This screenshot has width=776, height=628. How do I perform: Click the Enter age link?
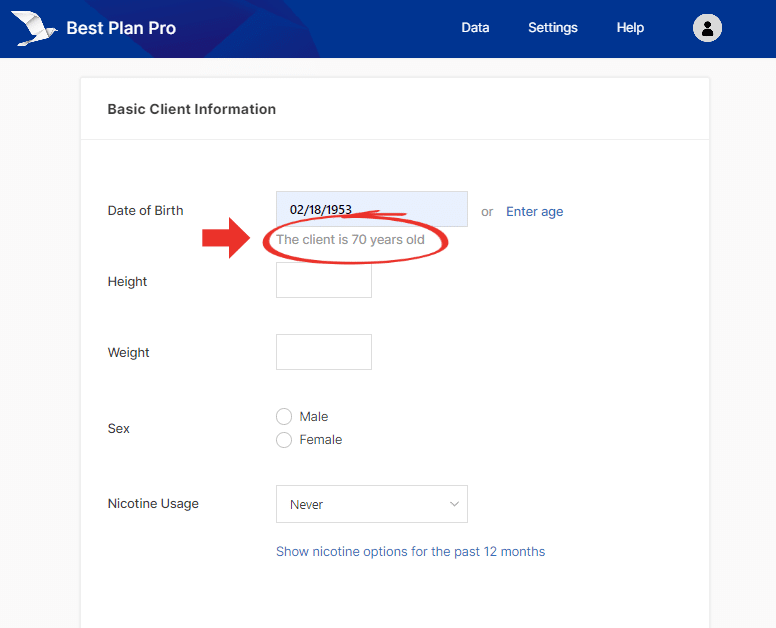point(534,211)
